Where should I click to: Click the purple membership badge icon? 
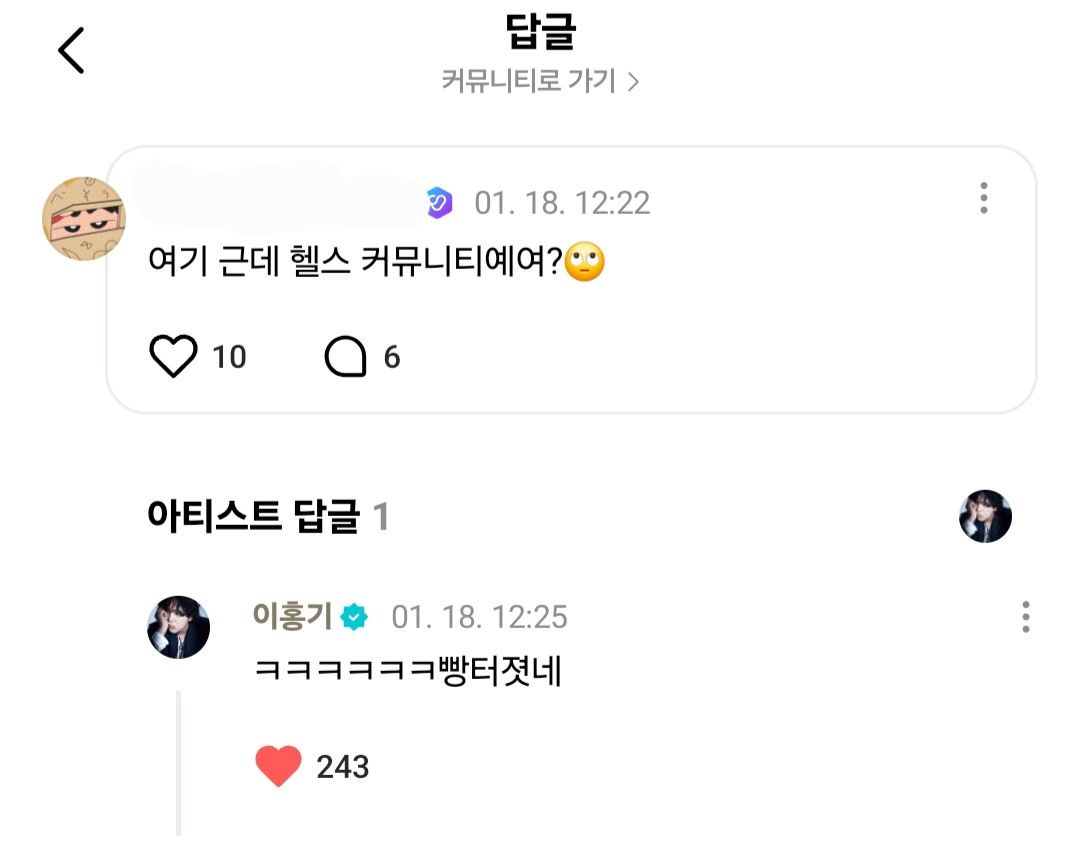(x=439, y=203)
